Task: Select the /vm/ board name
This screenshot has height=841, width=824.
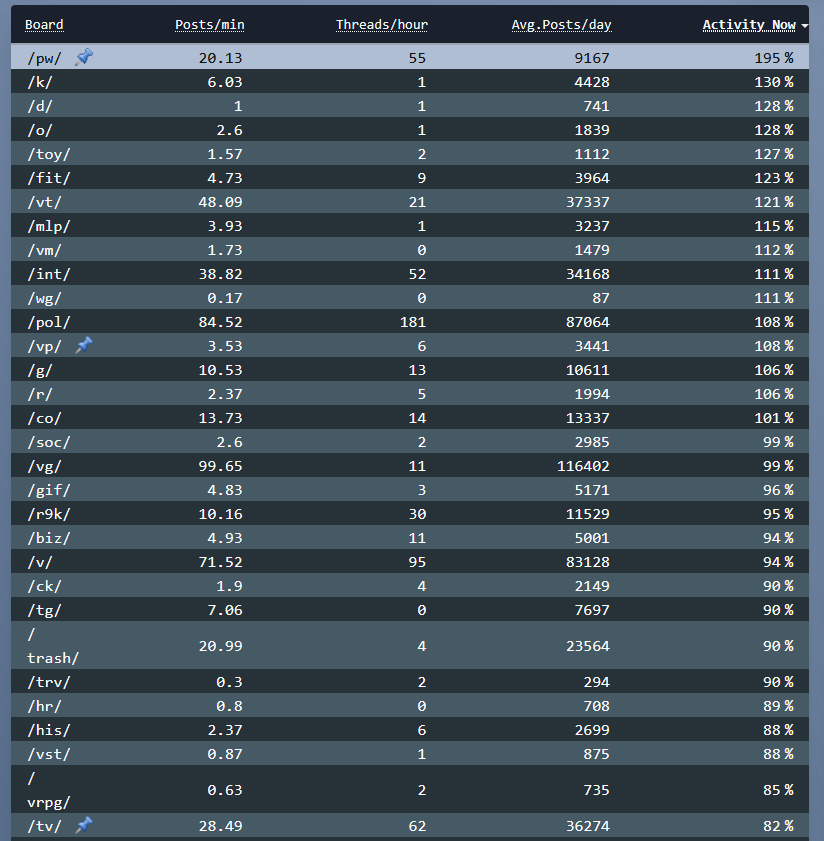Action: click(x=45, y=250)
